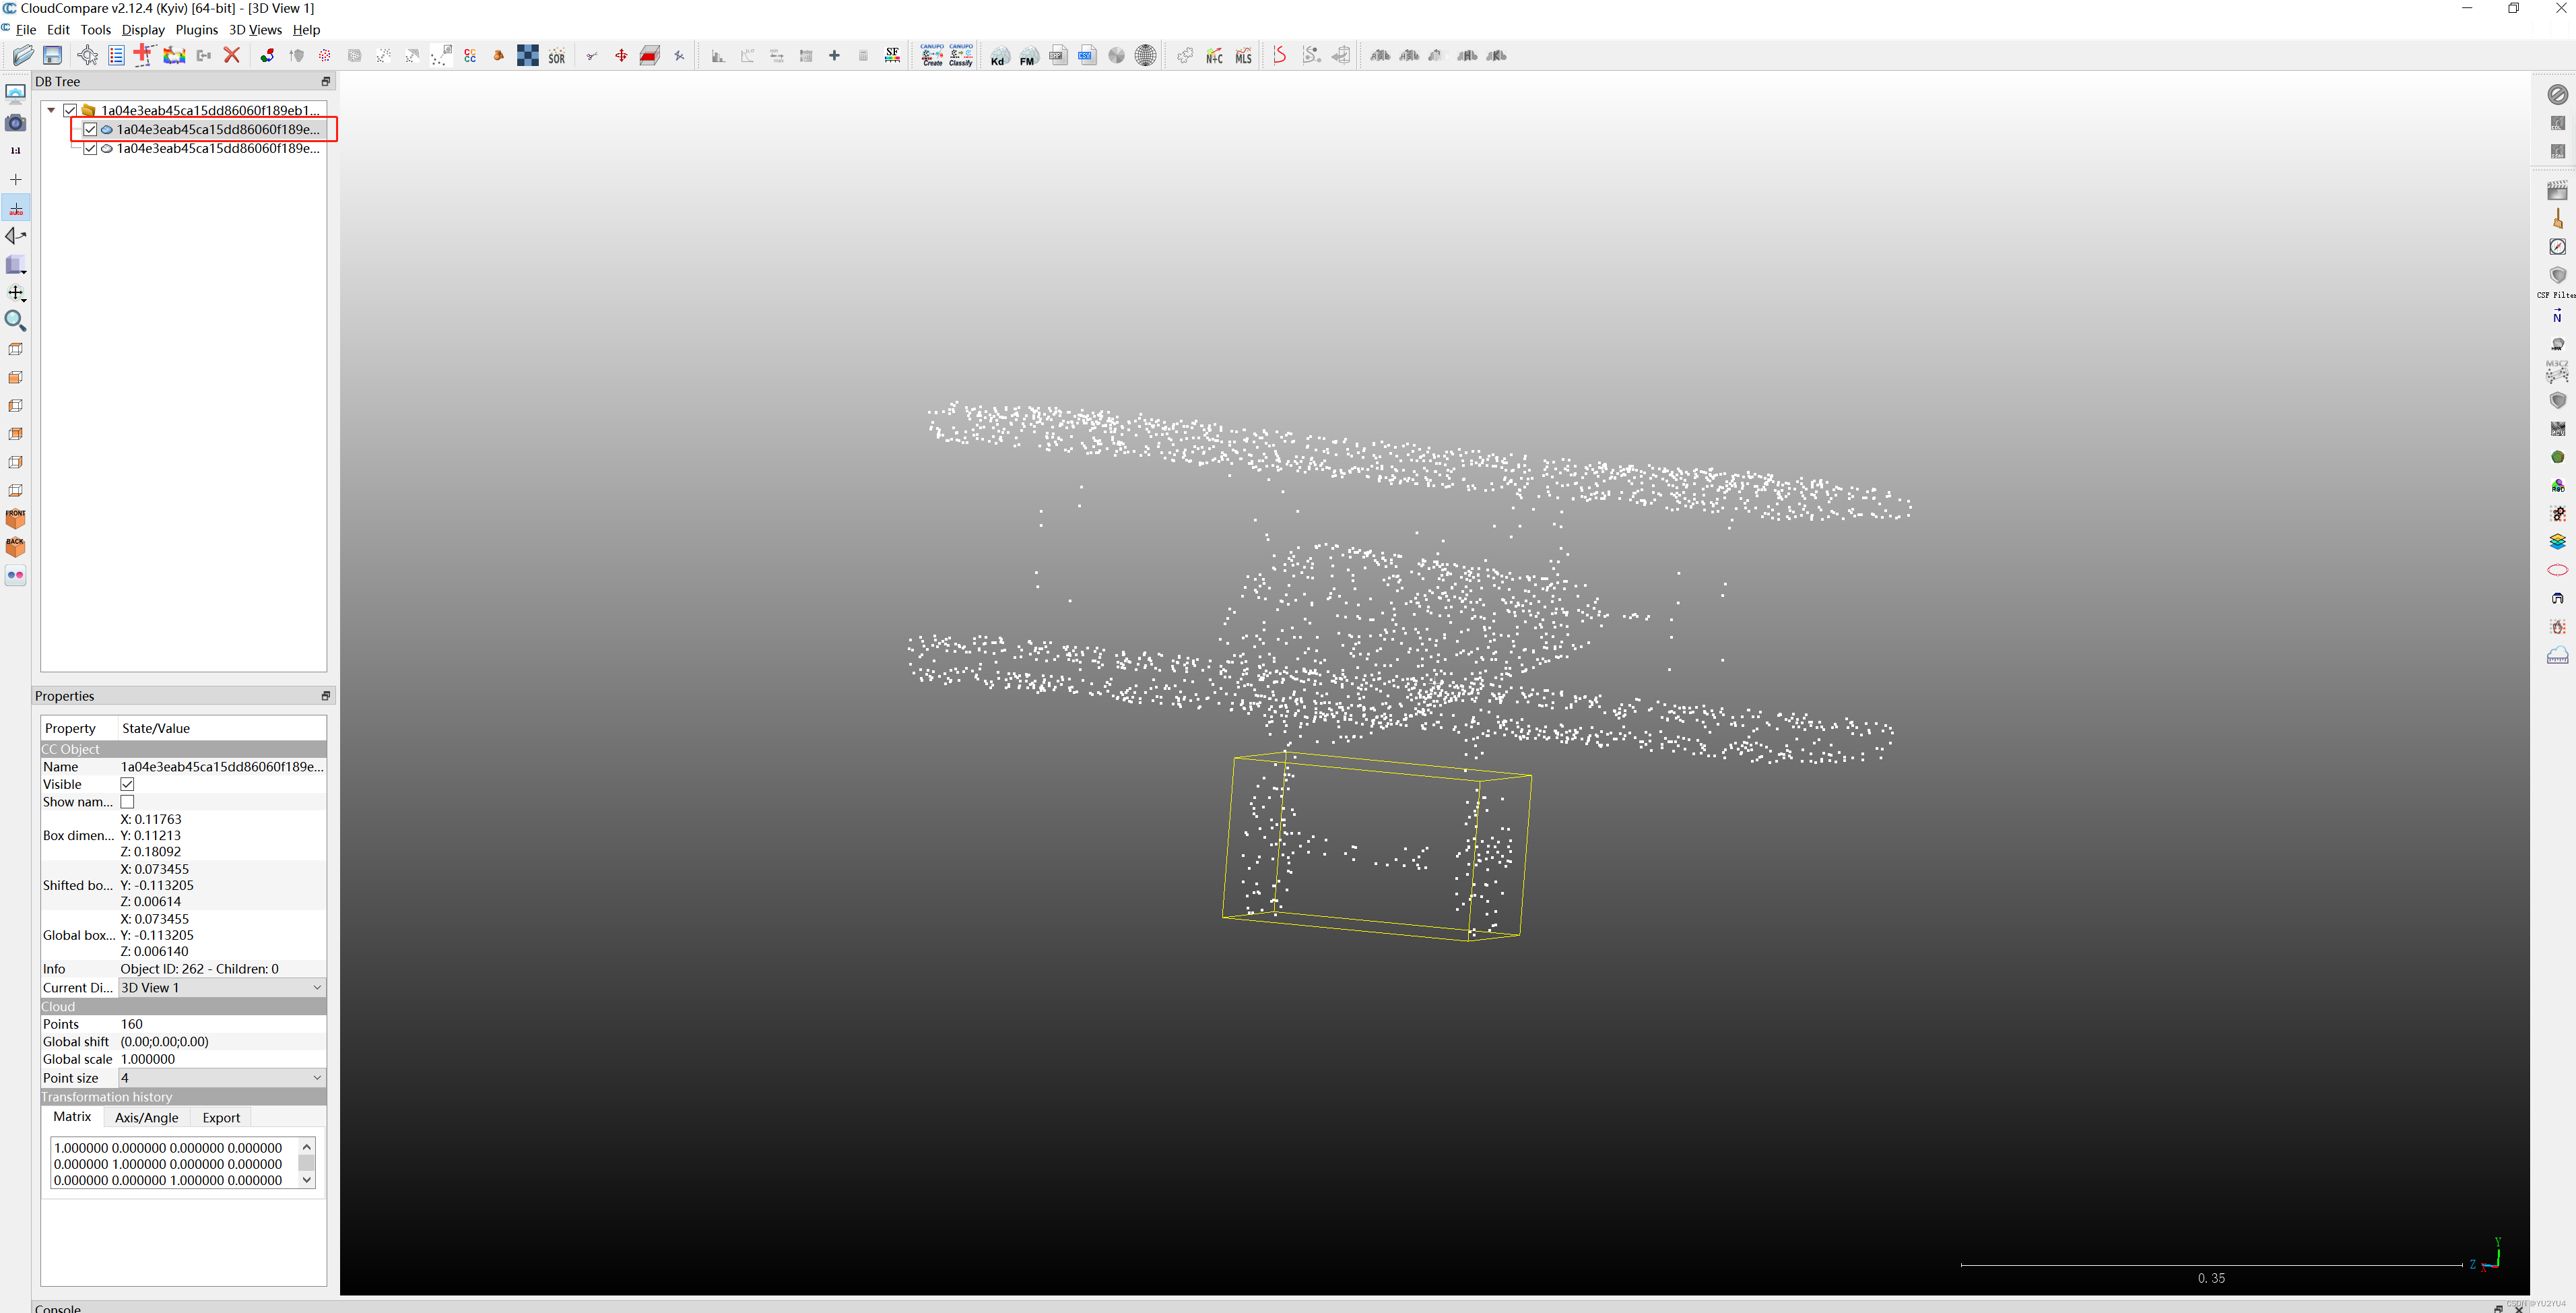Viewport: 2576px width, 1313px height.
Task: Set FRONT view from left sidebar
Action: [16, 518]
